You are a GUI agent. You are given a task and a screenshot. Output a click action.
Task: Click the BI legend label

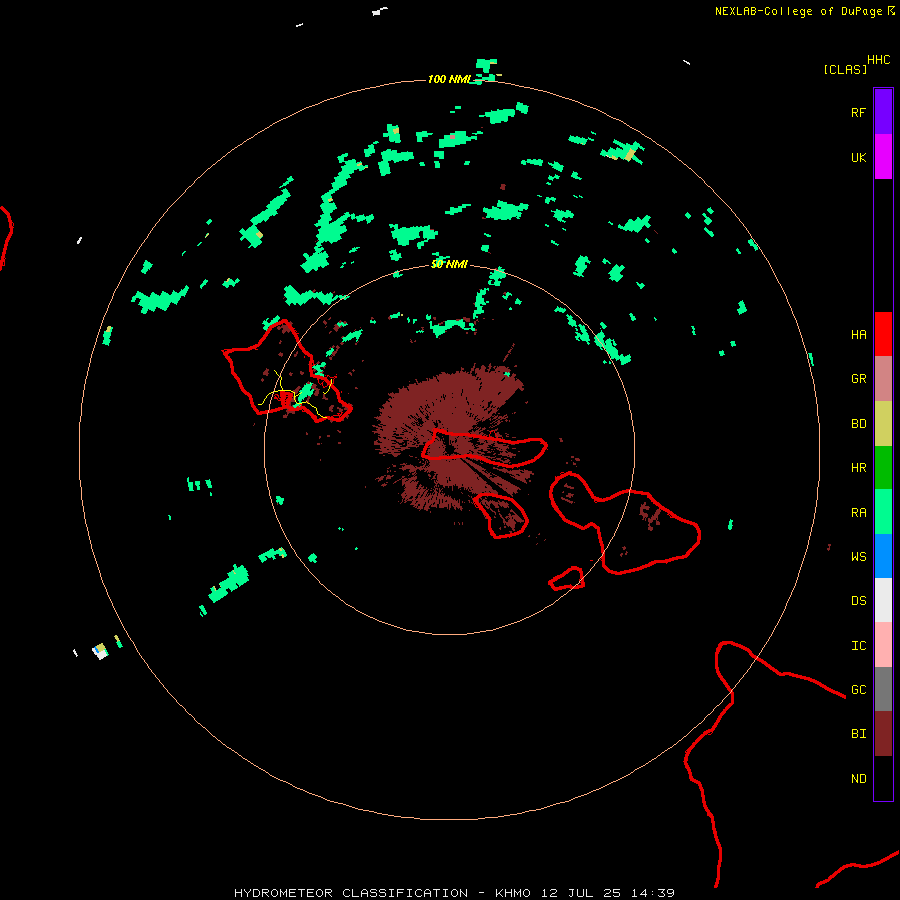point(858,734)
